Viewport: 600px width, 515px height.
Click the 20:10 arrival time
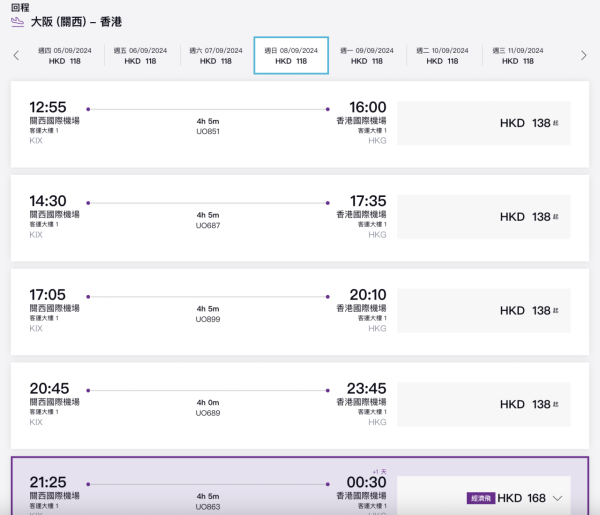[368, 295]
